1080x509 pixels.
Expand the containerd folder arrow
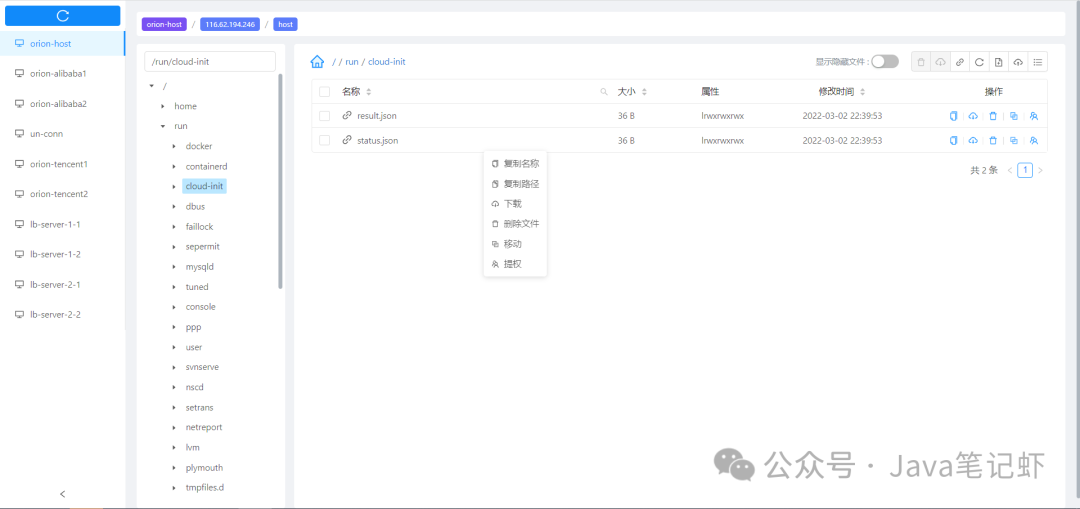(x=174, y=166)
